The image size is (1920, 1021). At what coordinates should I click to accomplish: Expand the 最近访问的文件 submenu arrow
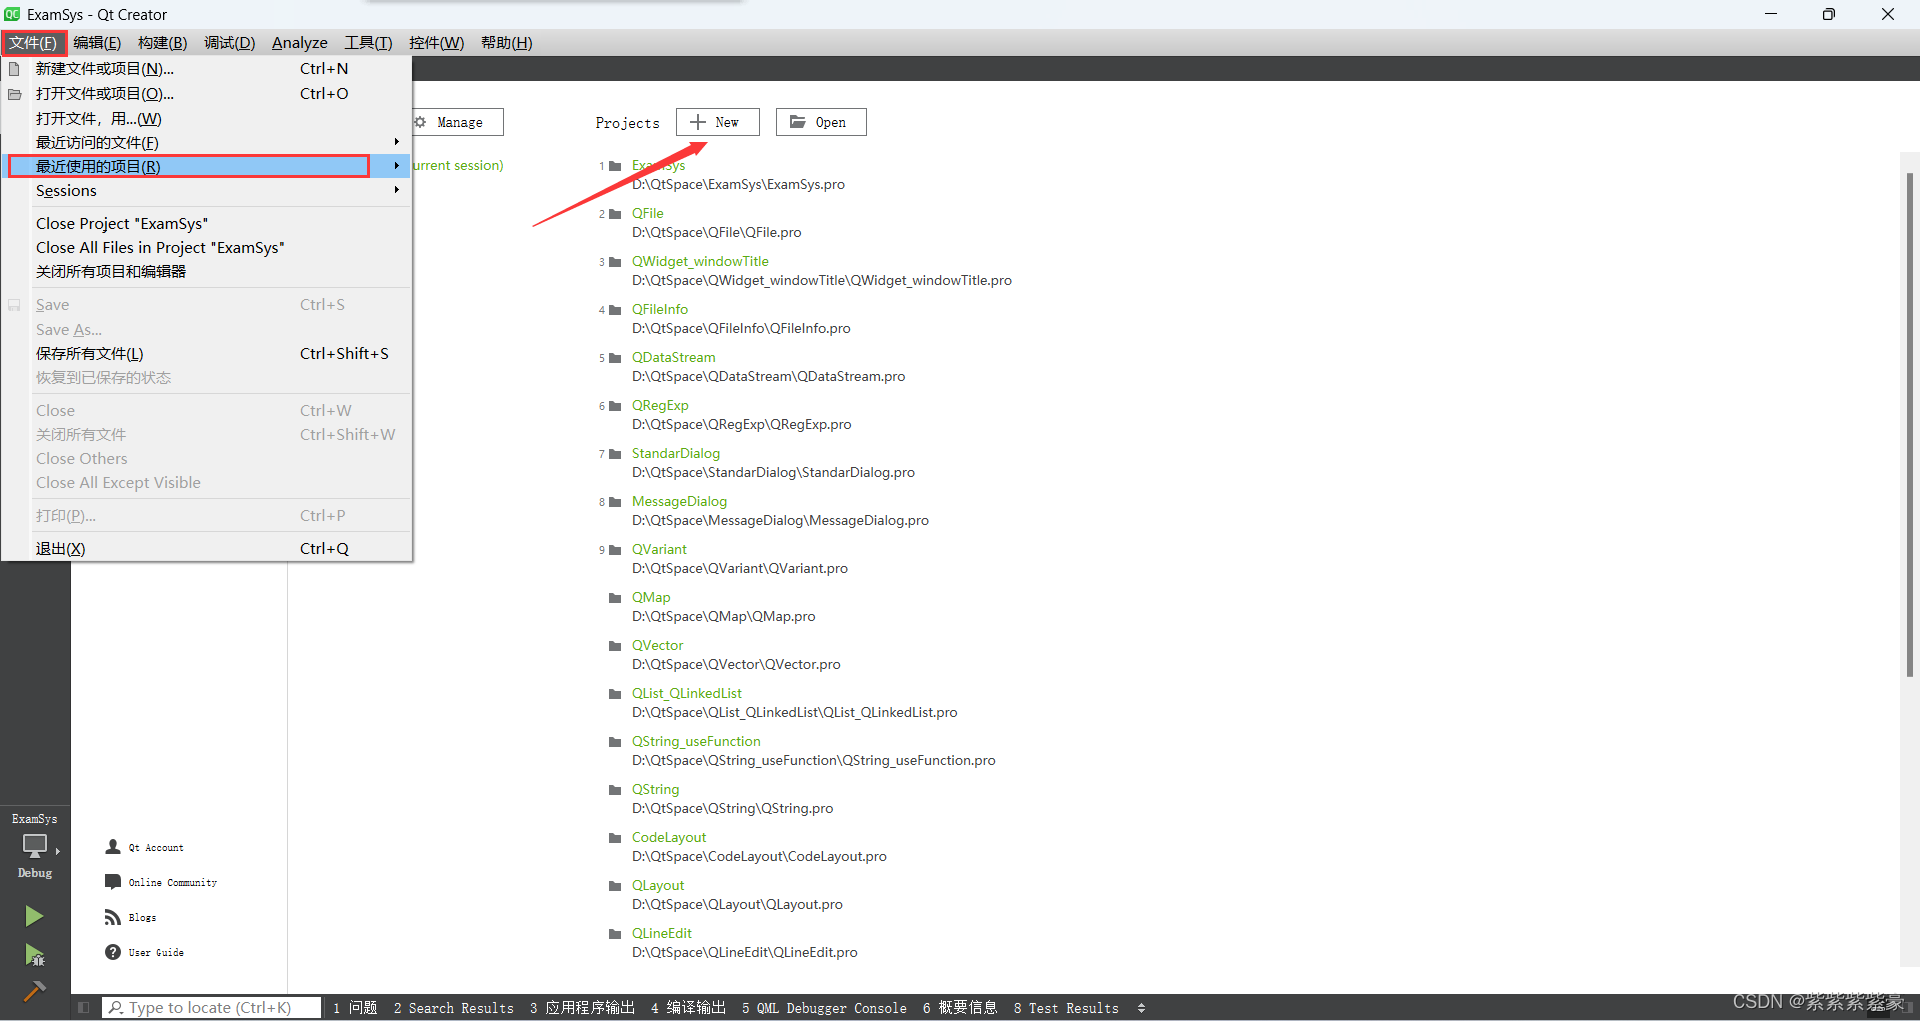(x=397, y=142)
